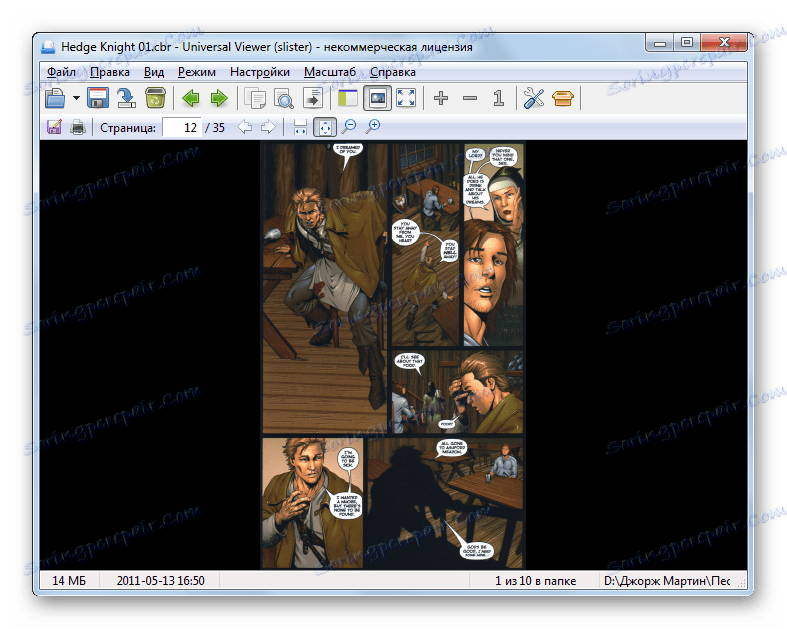Screen dimensions: 787x629
Task: Click the magnifier minus zoom out icon
Action: click(349, 127)
